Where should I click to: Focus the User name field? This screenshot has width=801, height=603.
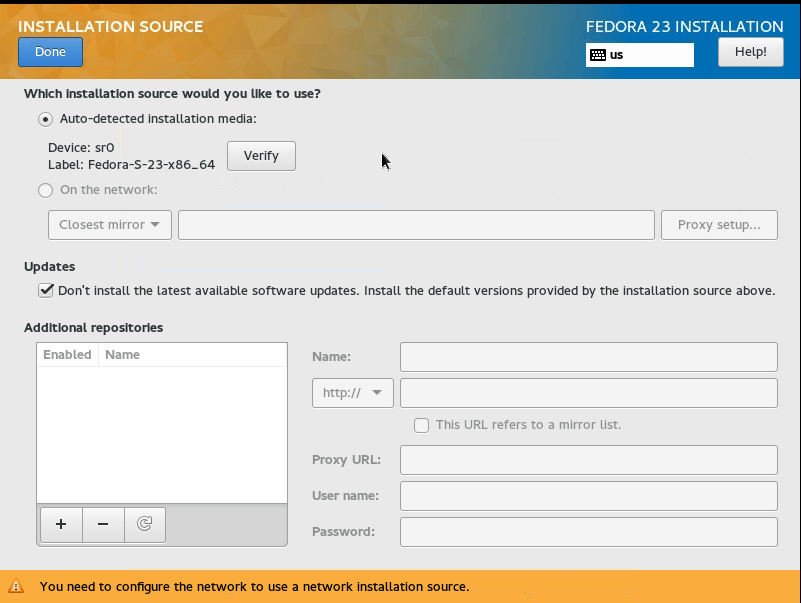588,496
